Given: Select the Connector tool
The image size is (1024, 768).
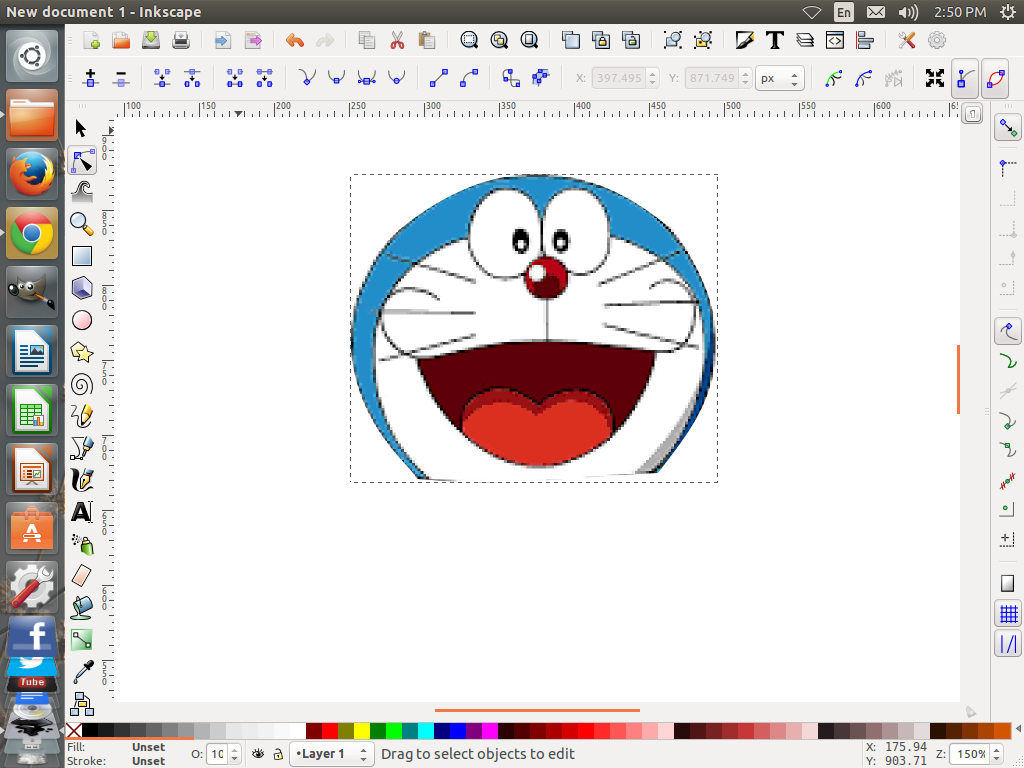Looking at the screenshot, I should 82,704.
